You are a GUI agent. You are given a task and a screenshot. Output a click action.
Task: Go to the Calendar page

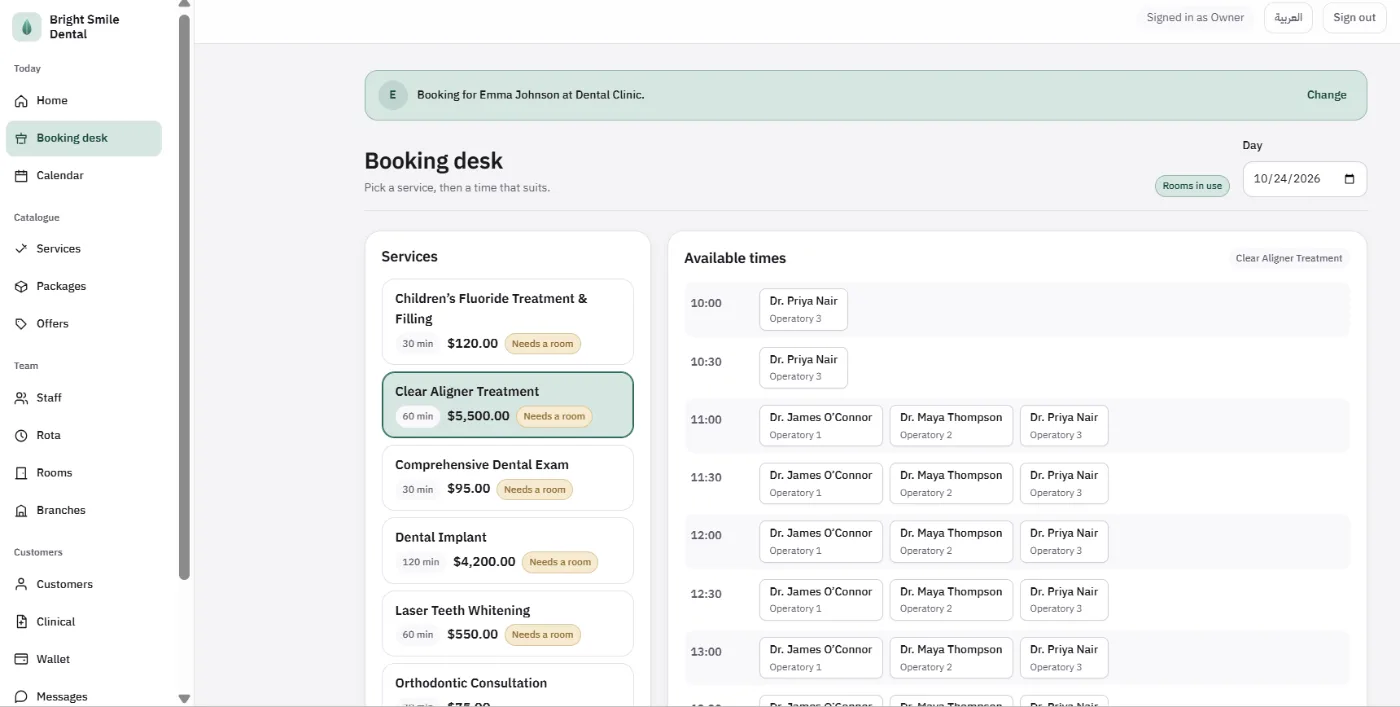coord(84,176)
